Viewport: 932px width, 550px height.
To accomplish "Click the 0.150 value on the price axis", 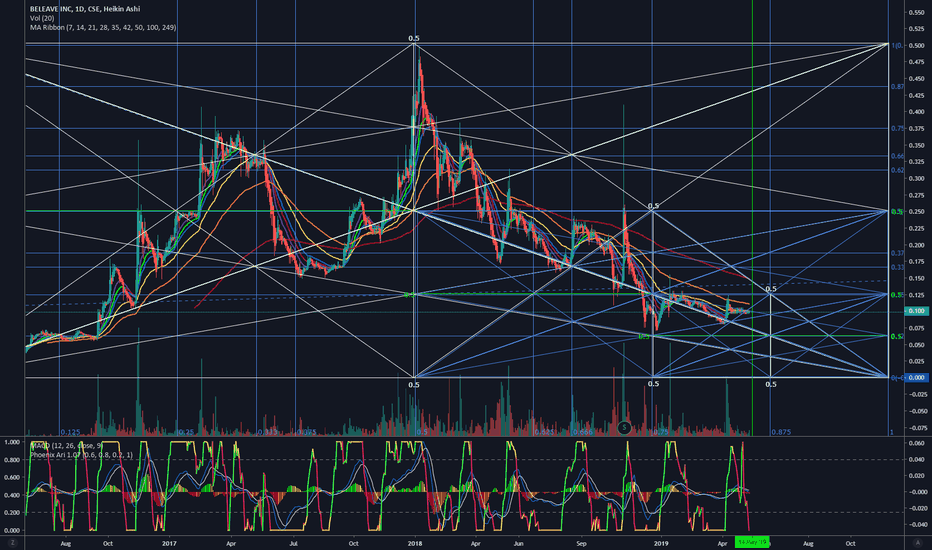I will [x=916, y=278].
